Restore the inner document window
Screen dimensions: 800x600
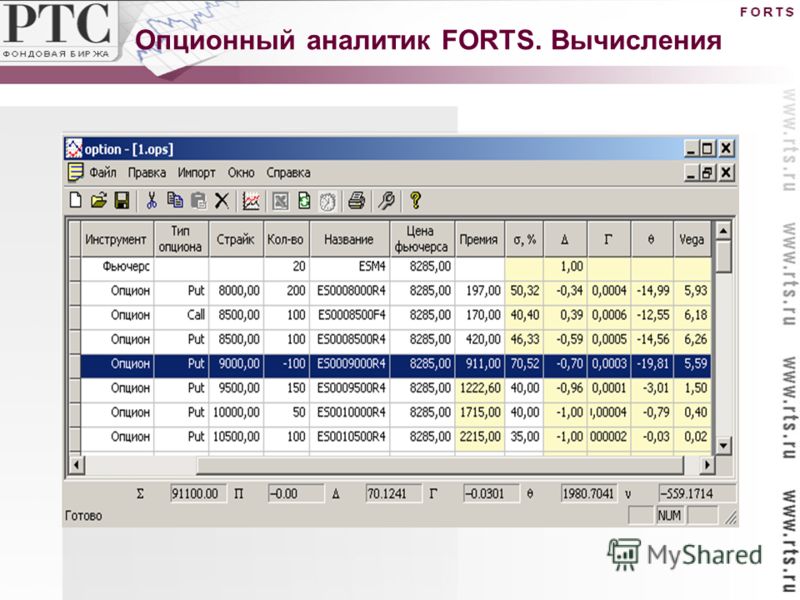coord(707,173)
